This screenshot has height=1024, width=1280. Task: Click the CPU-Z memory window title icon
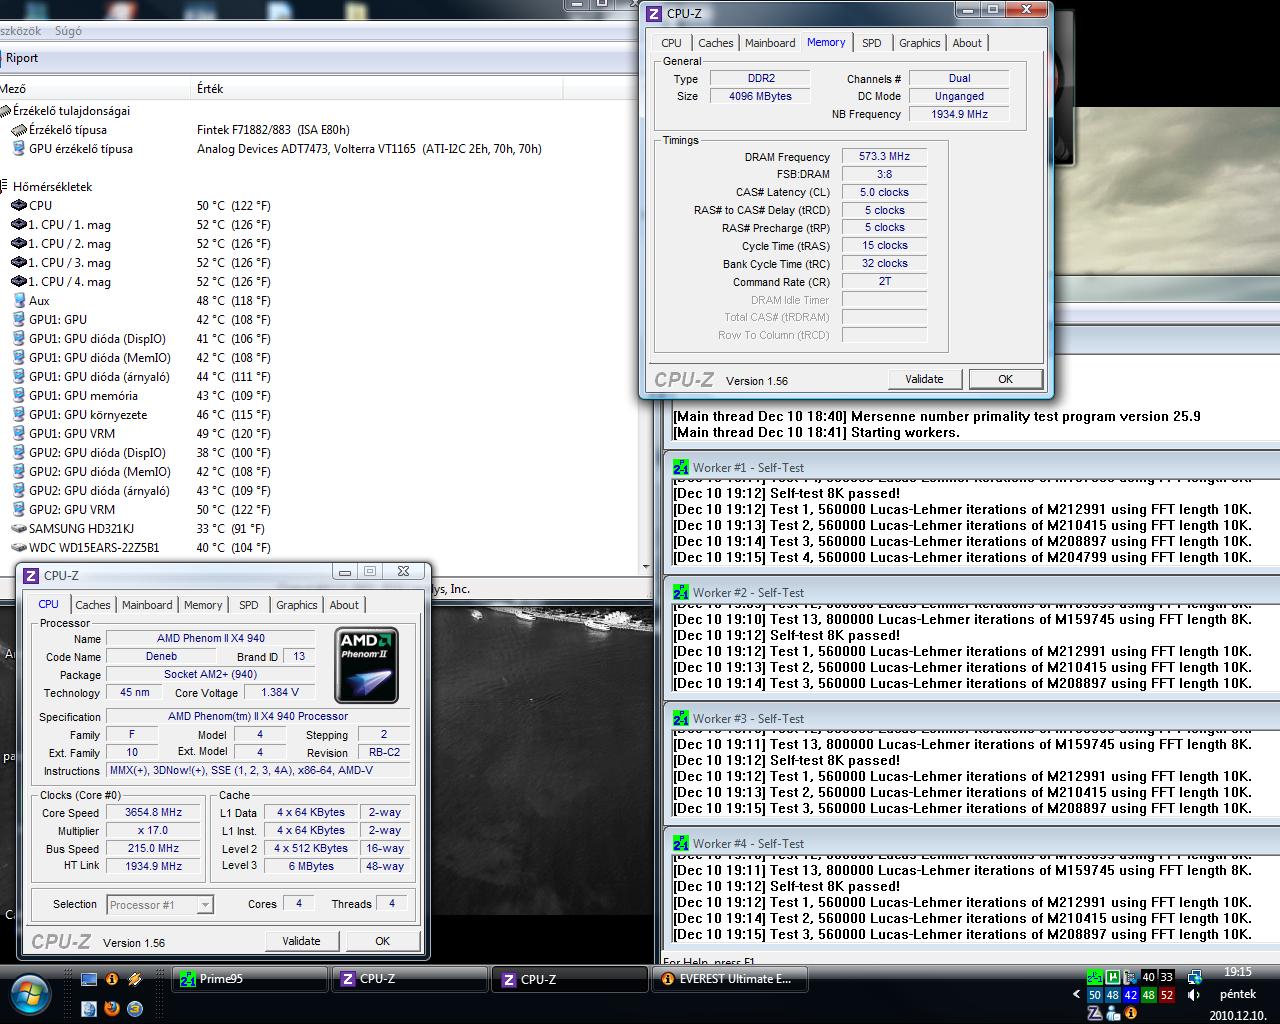point(654,13)
